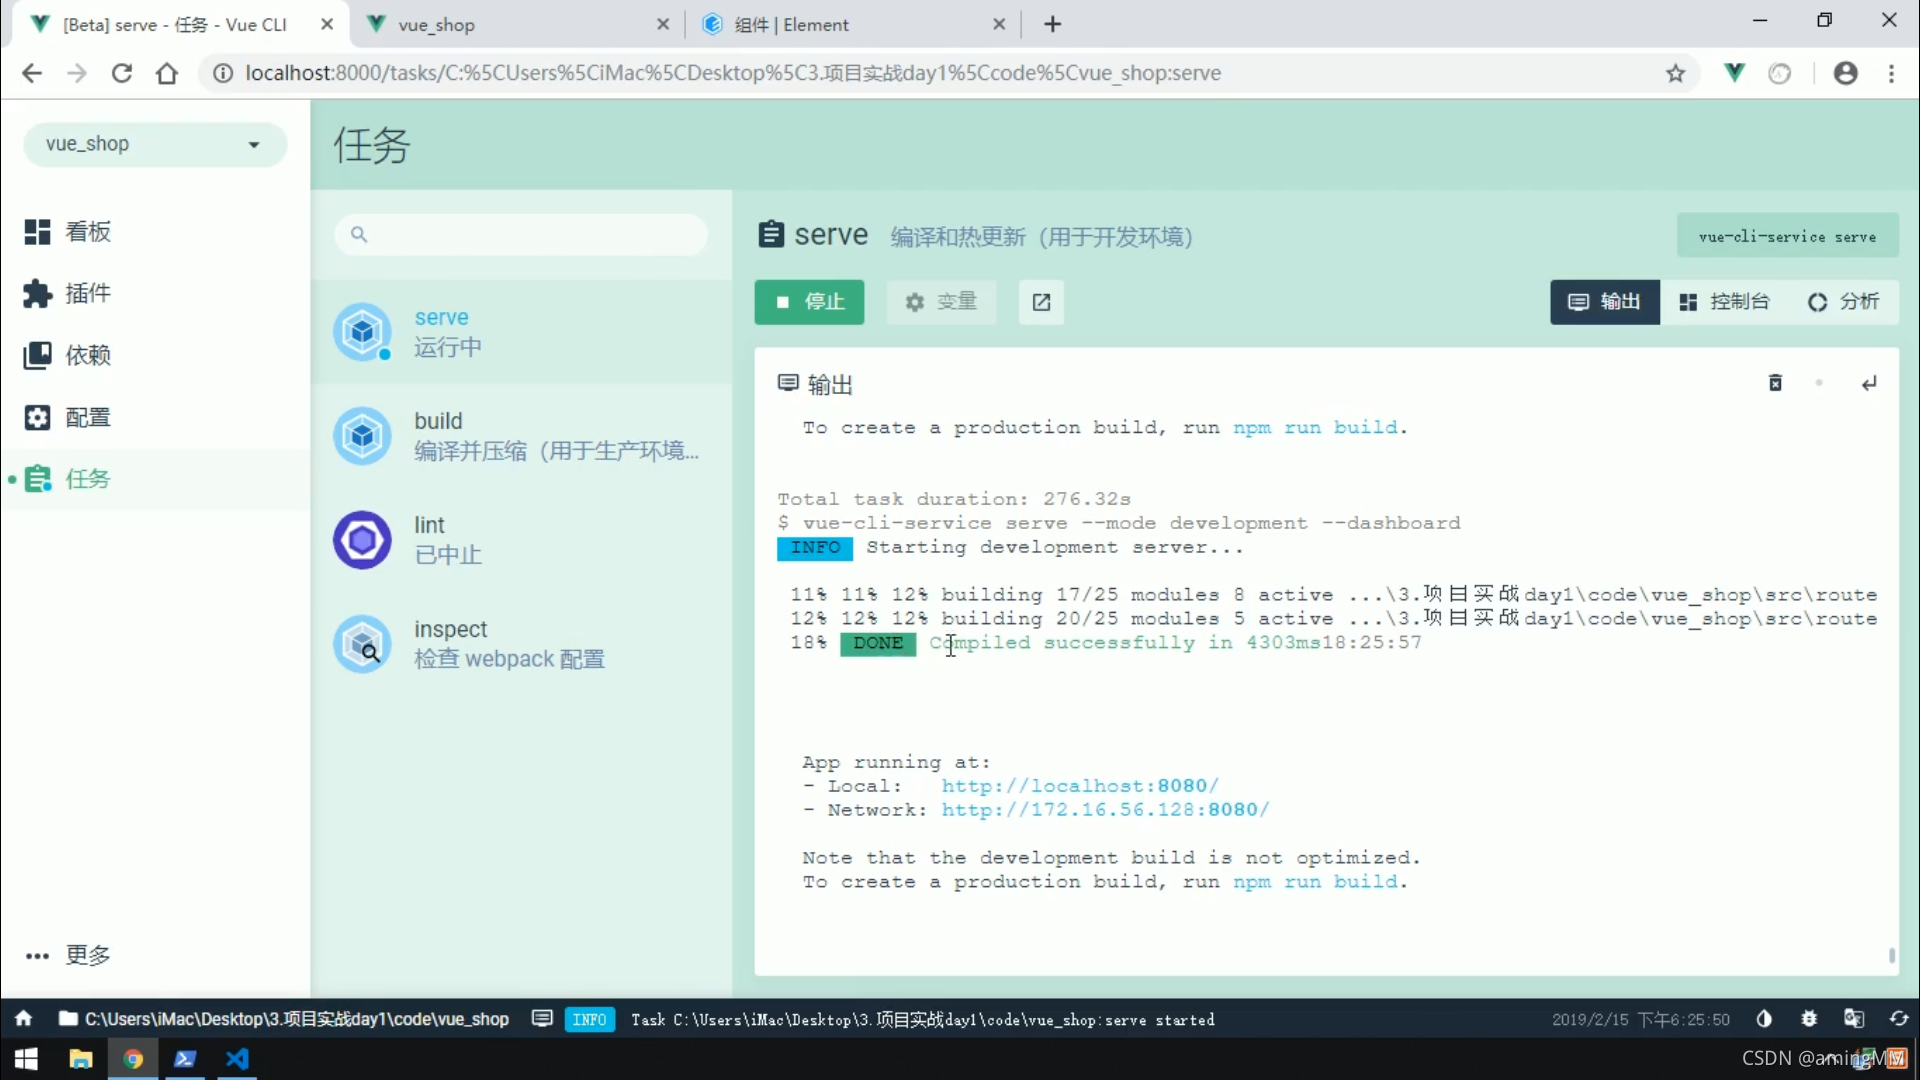Click the browser address bar URL
Image resolution: width=1920 pixels, height=1080 pixels.
[733, 73]
